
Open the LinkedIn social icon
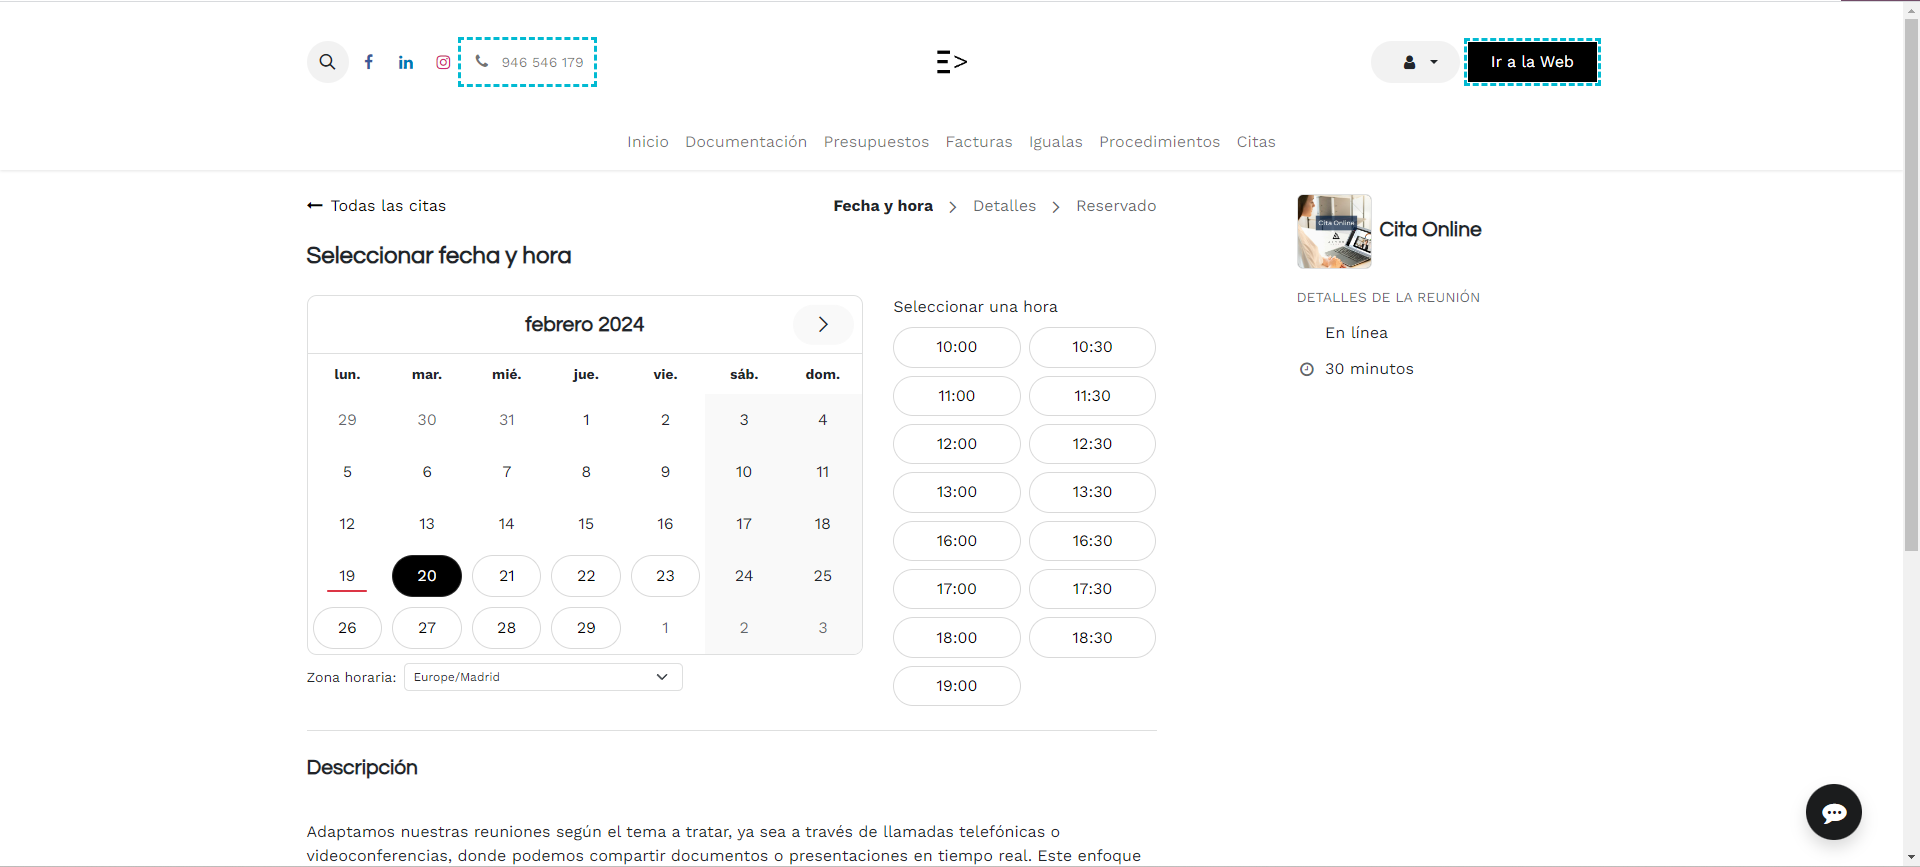(x=406, y=62)
